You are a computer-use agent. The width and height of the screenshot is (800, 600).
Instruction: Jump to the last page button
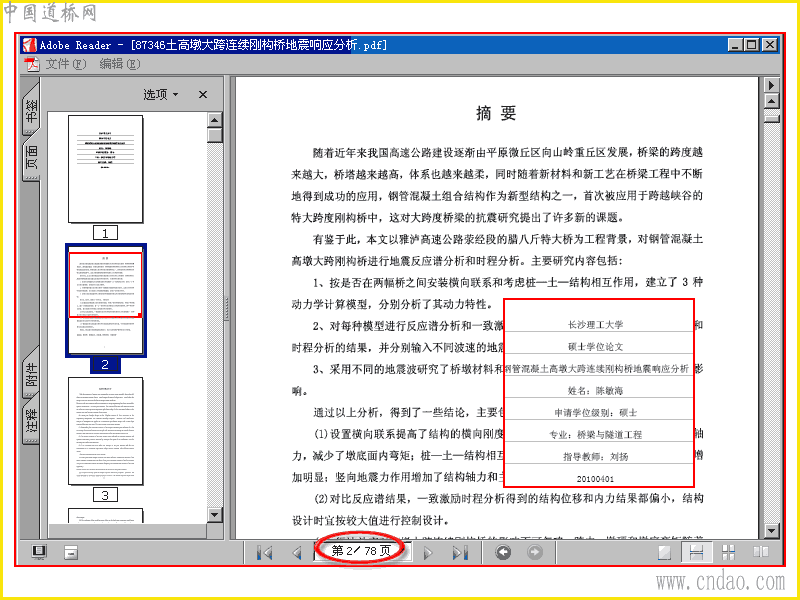(460, 552)
